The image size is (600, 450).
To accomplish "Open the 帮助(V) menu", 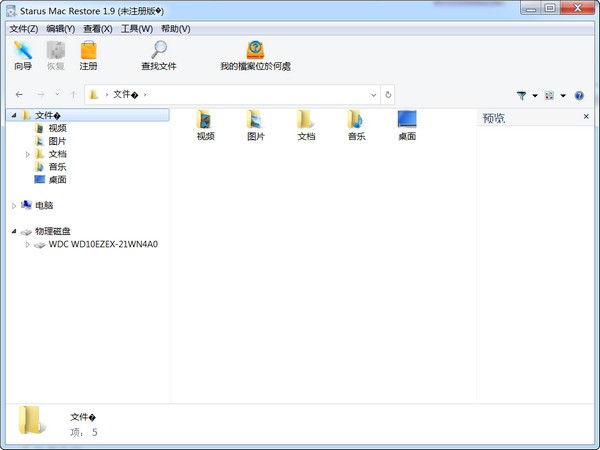I will pyautogui.click(x=176, y=29).
